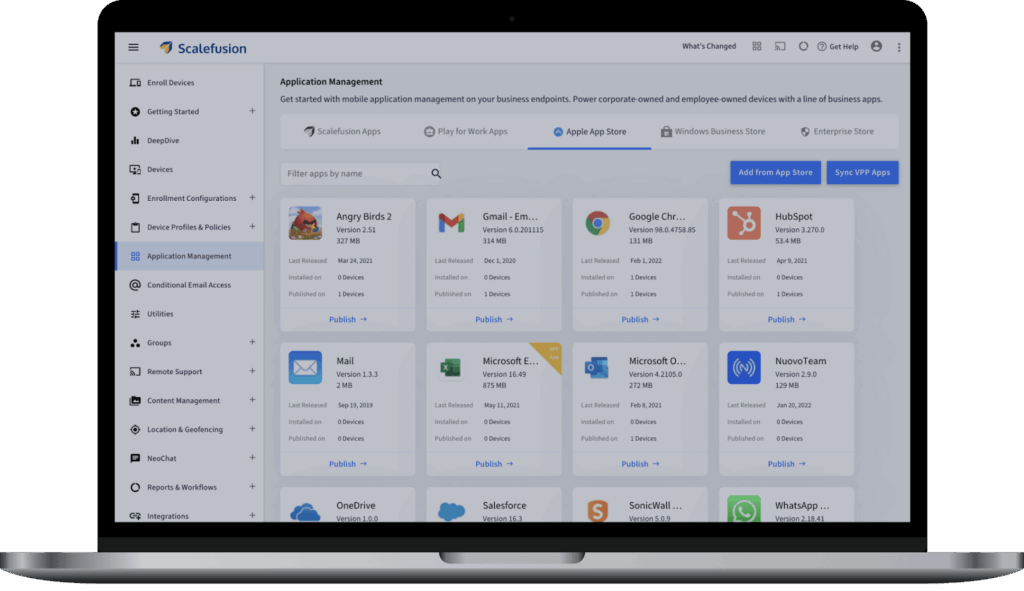This screenshot has height=591, width=1024.
Task: Click the Google Chrome app icon
Action: (x=598, y=223)
